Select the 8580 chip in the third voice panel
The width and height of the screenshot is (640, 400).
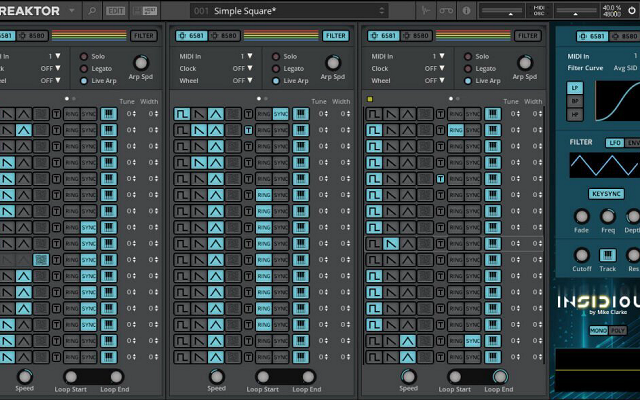point(416,36)
